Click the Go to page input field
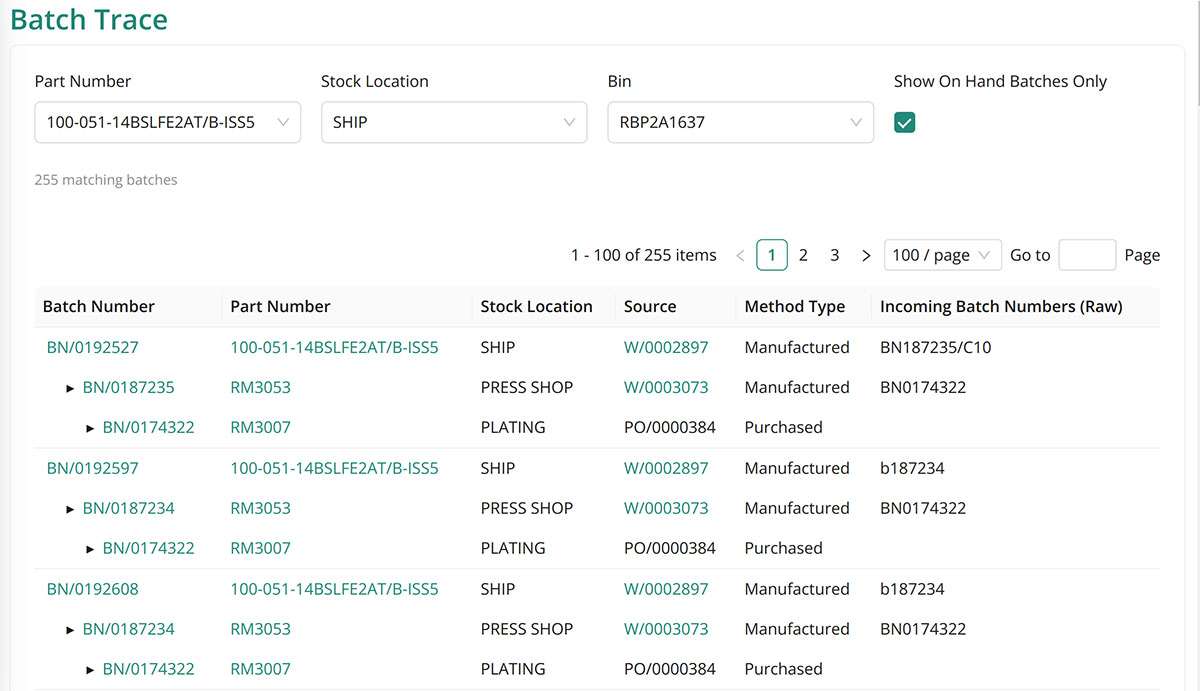 (1086, 255)
